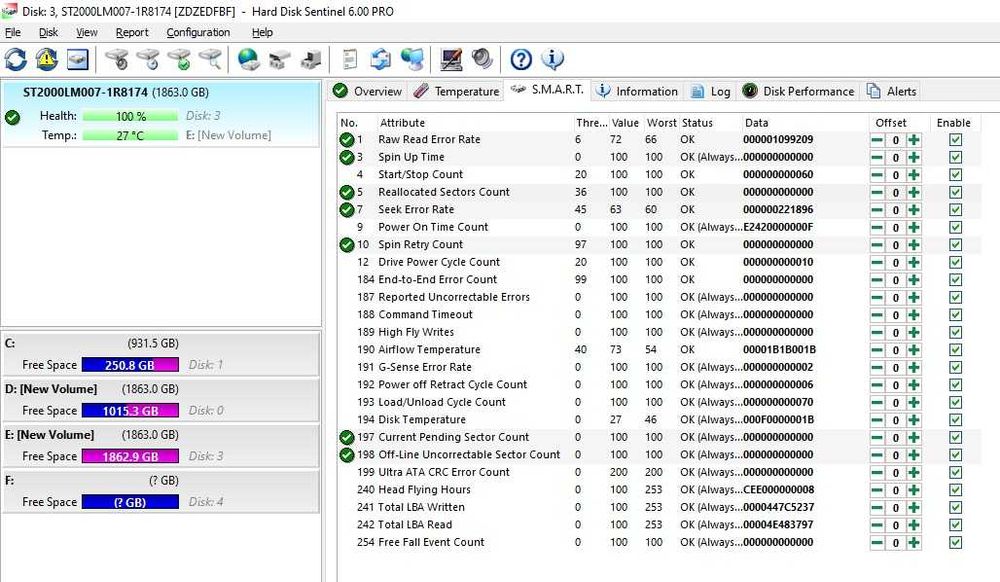Click the framed hard disk toolbar icon
Screen dimensions: 1000x582
point(78,59)
